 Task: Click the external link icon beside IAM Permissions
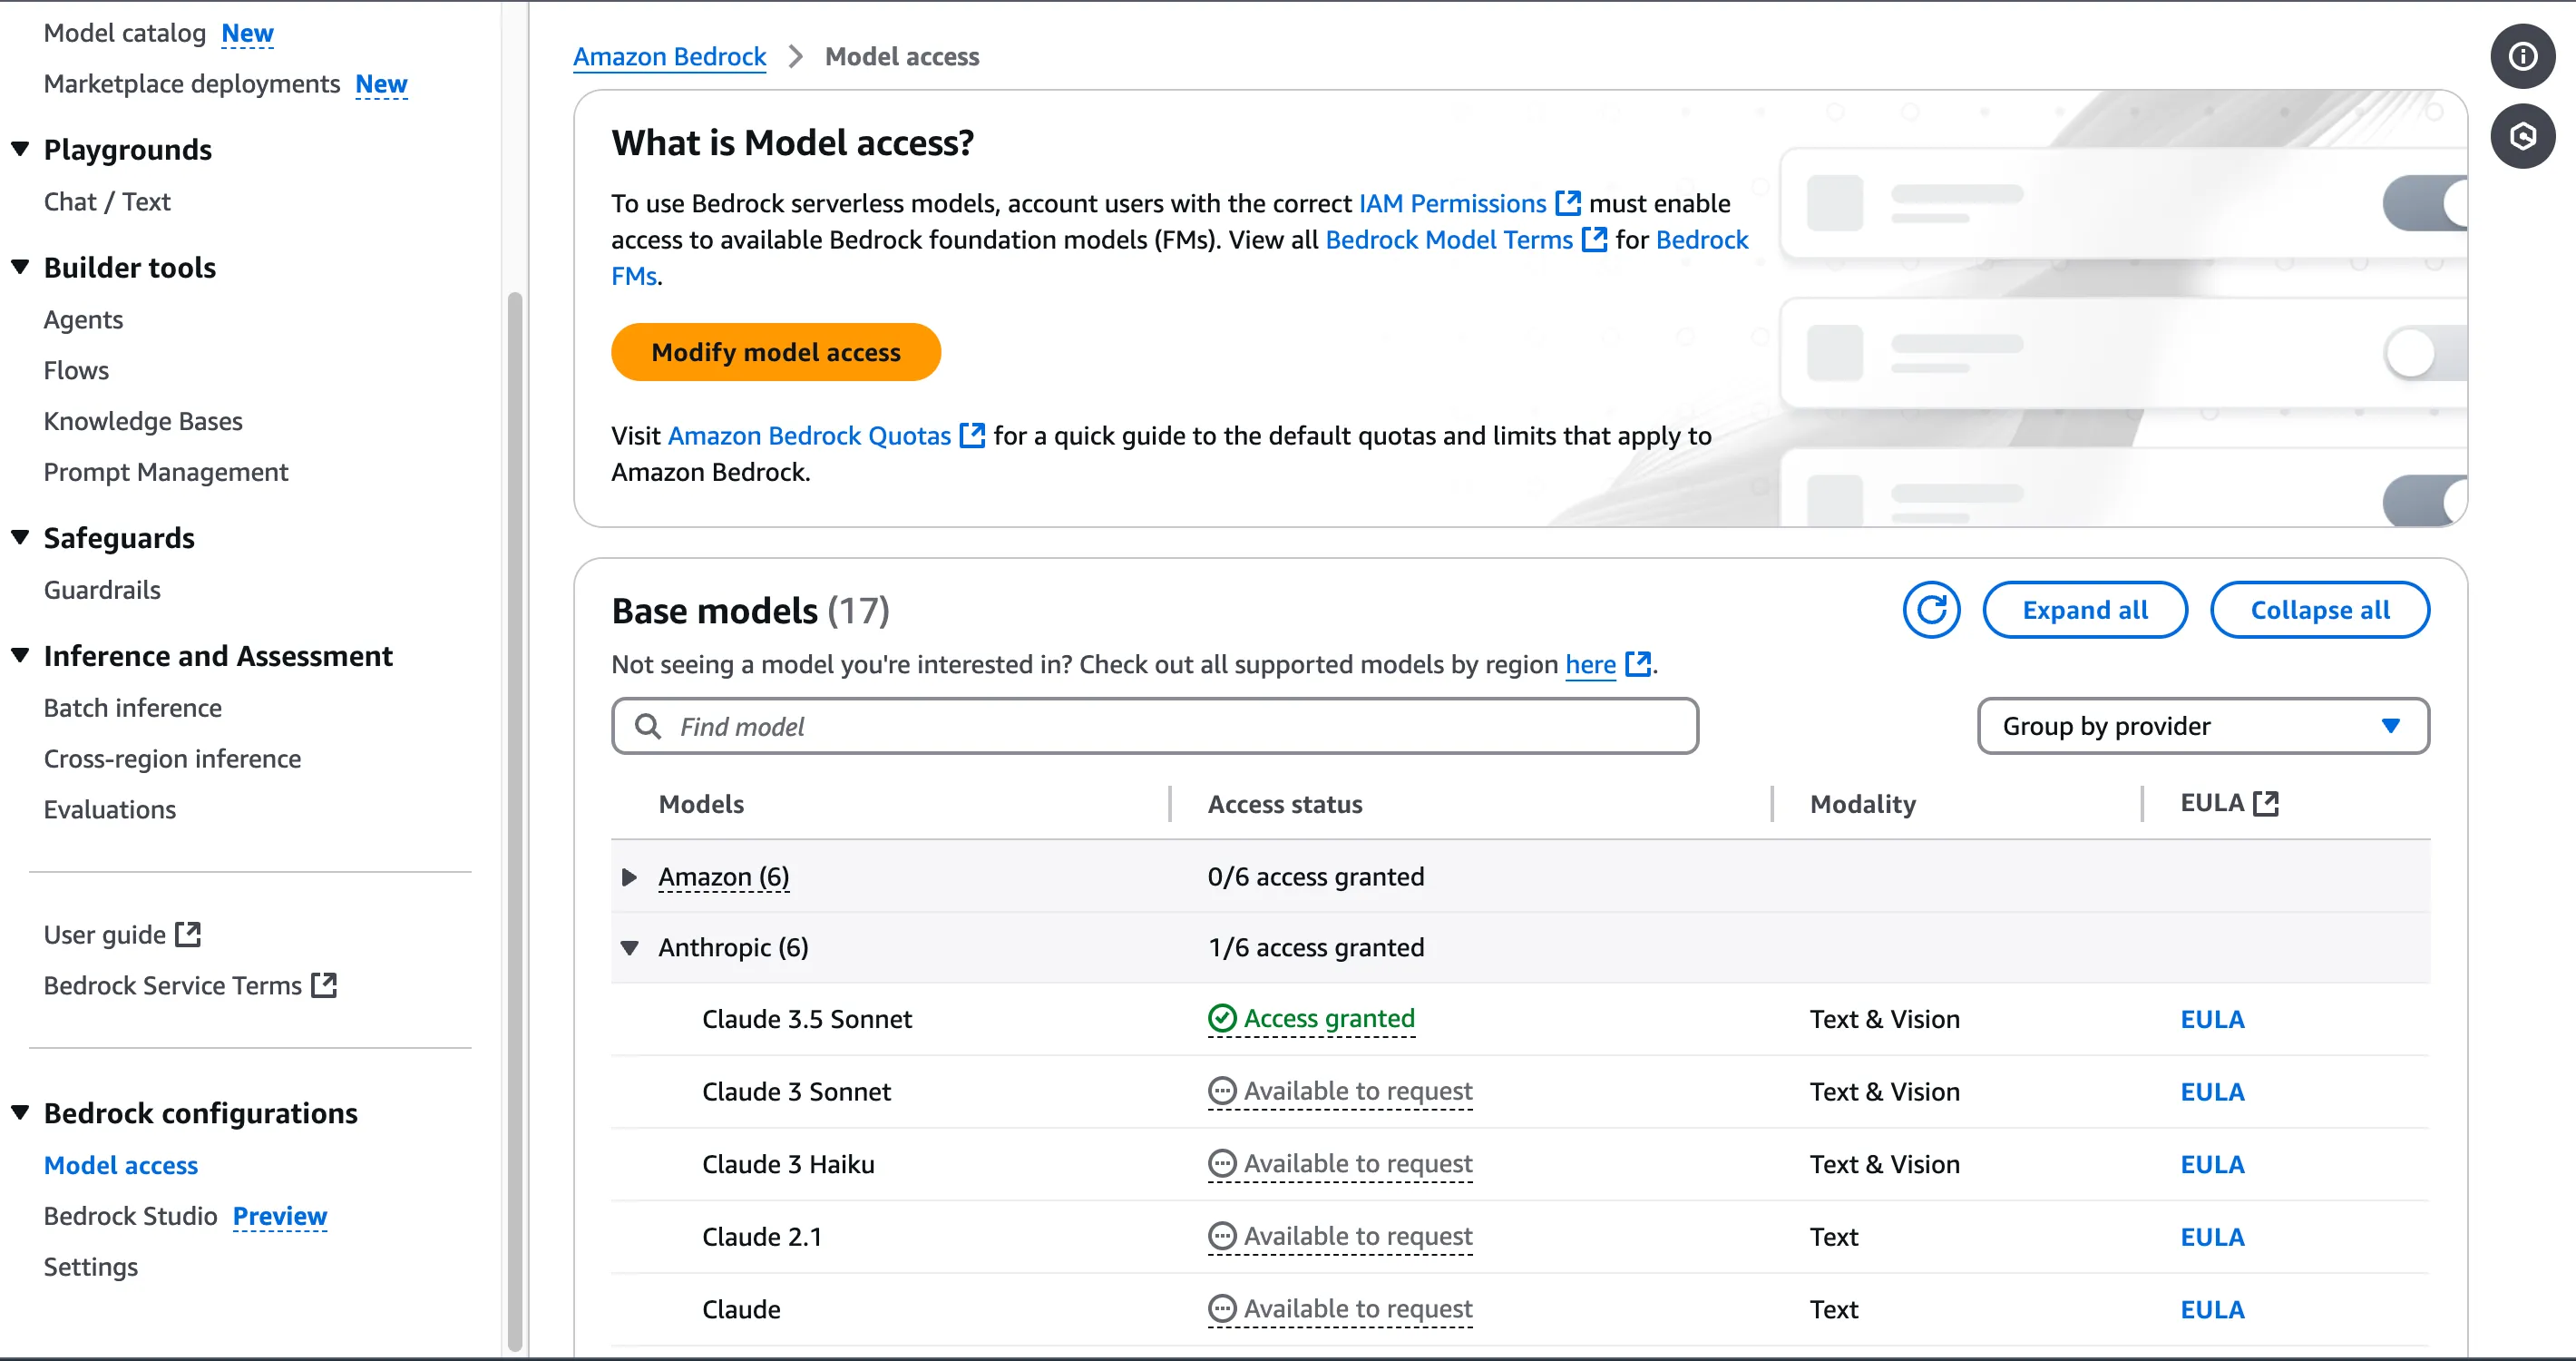1568,204
